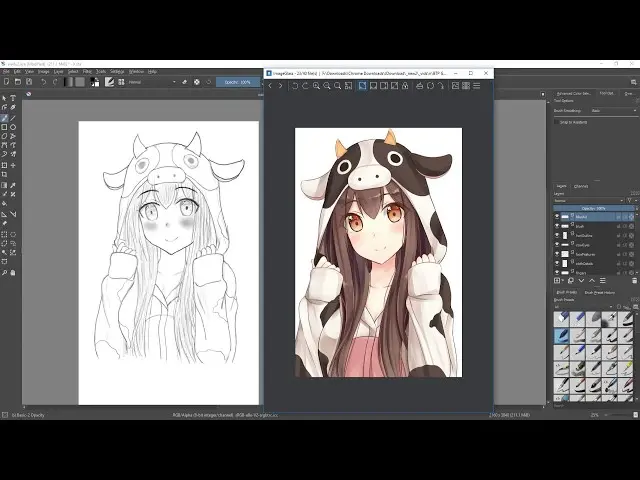The width and height of the screenshot is (640, 480).
Task: Open brush blending mode Normal dropdown
Action: [x=152, y=82]
